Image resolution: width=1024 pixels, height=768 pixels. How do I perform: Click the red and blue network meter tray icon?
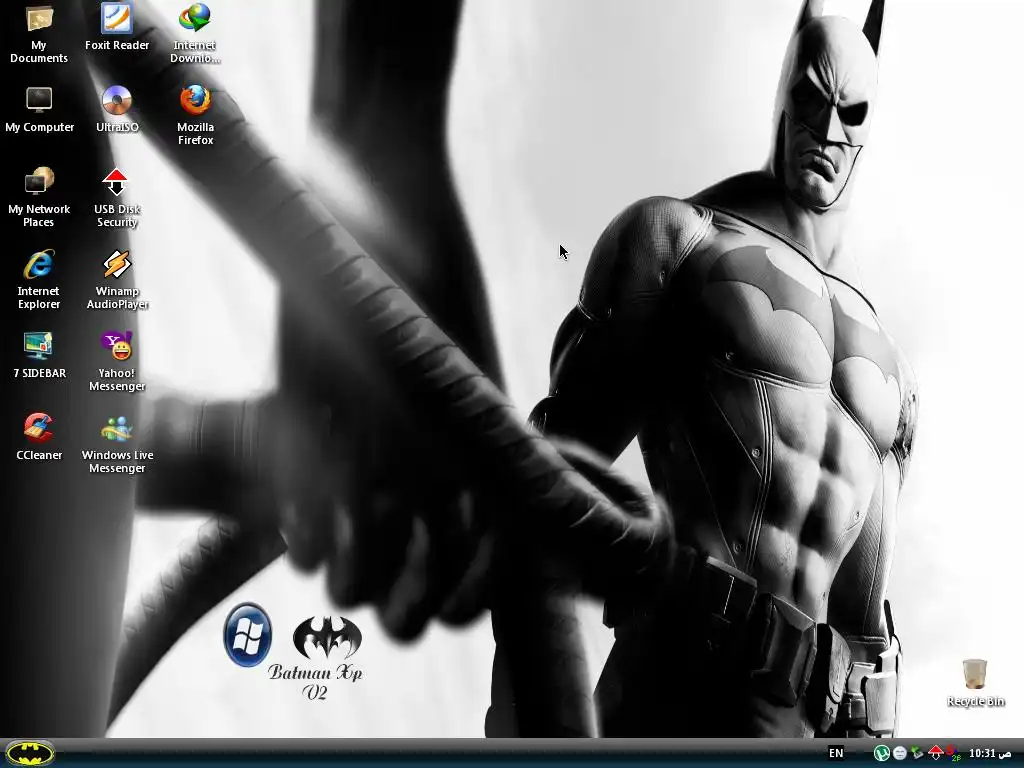953,754
